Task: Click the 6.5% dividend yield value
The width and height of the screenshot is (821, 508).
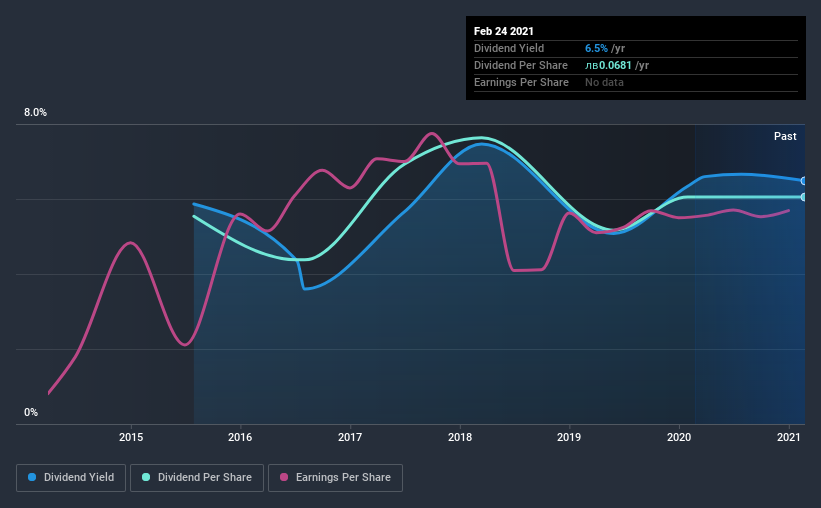Action: (596, 48)
